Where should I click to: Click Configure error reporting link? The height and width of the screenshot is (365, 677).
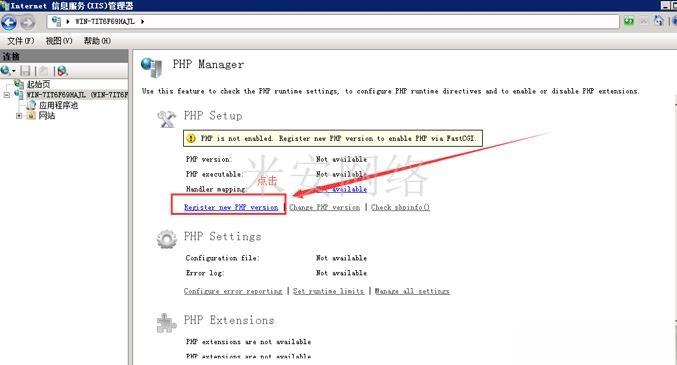pyautogui.click(x=233, y=291)
